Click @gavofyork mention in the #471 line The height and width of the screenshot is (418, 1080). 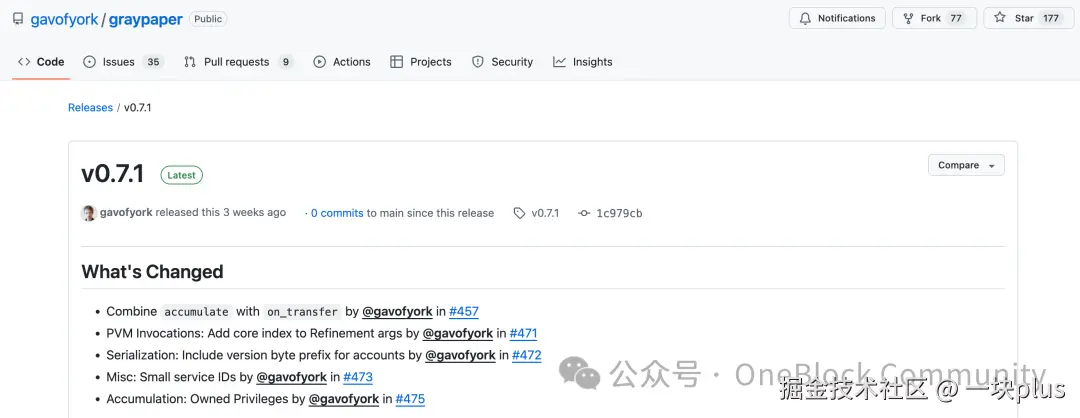coord(458,334)
